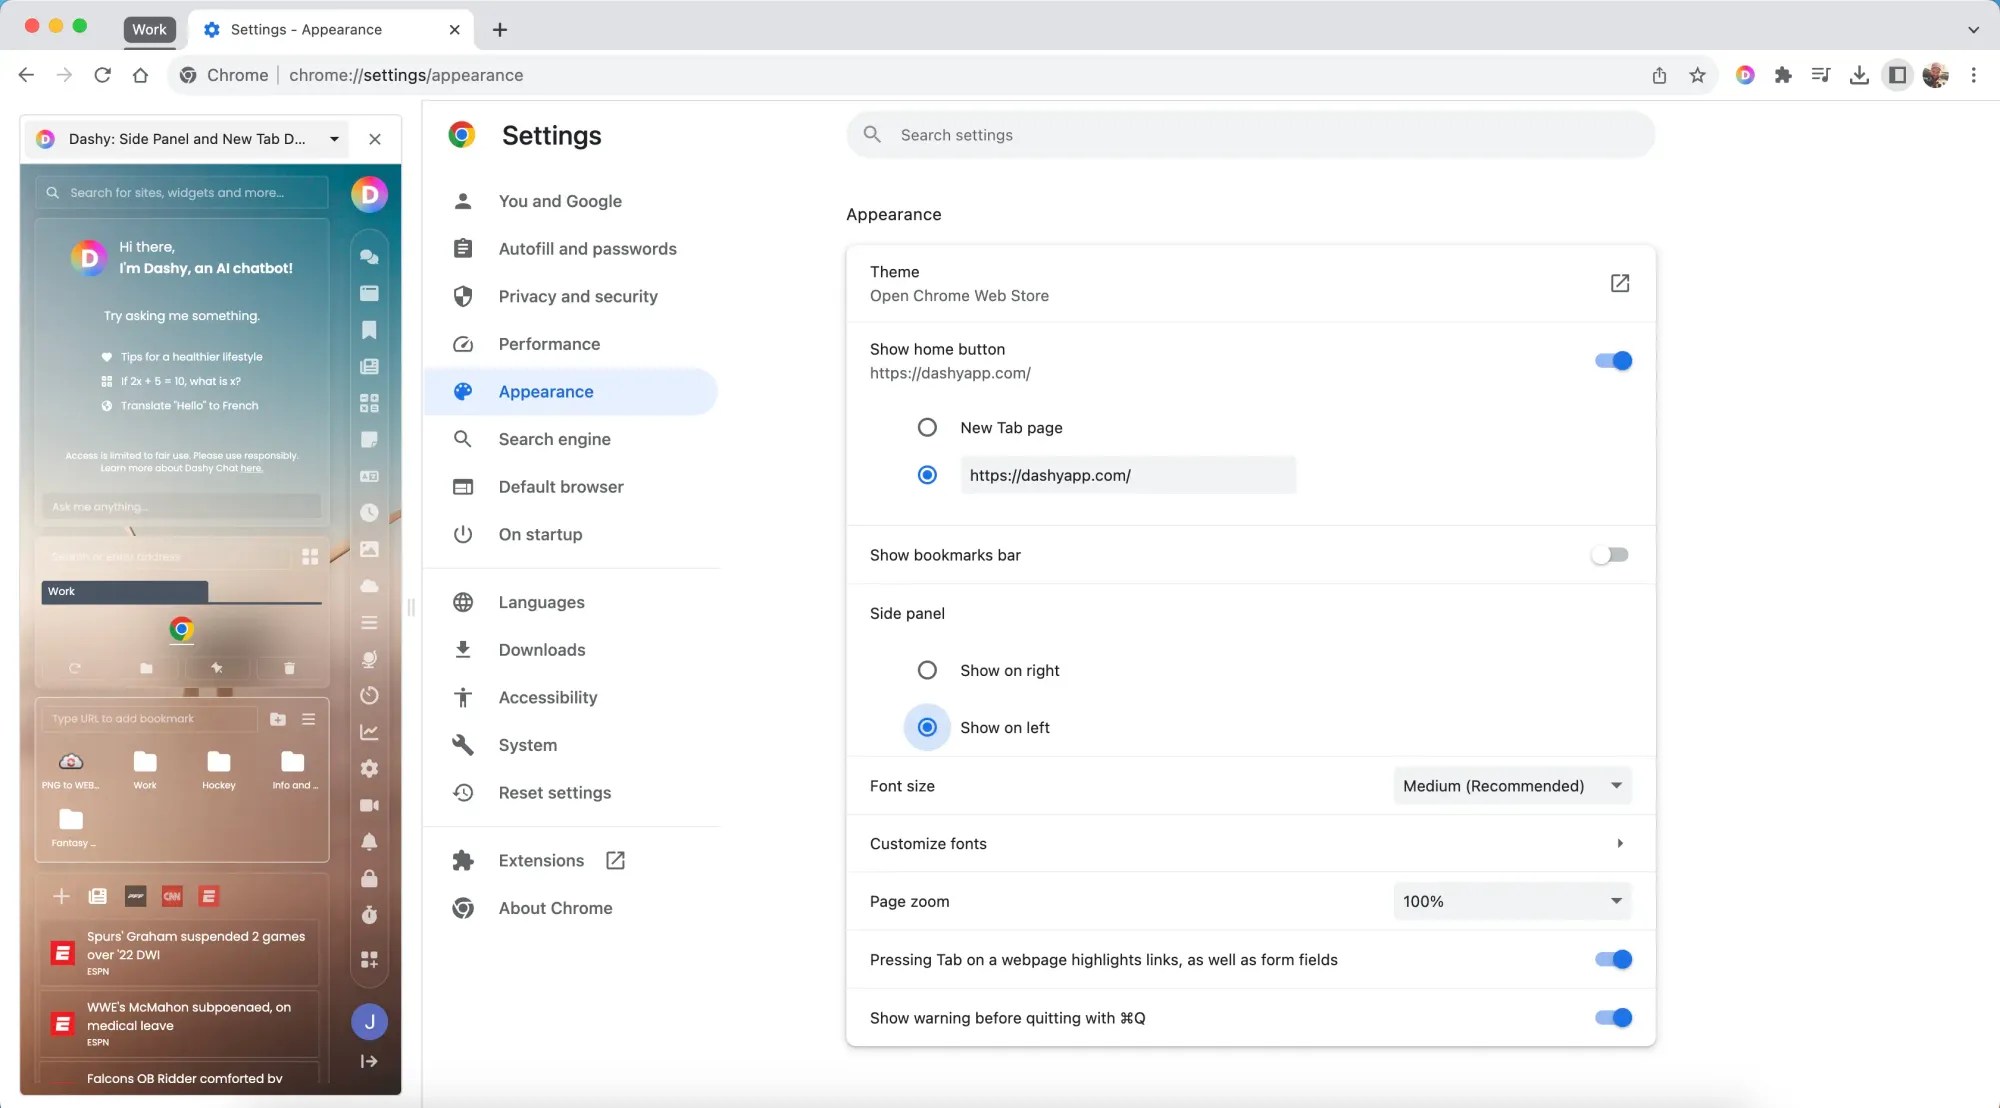Open the Dashy chat icon in side panel
The image size is (2000, 1108).
point(369,257)
